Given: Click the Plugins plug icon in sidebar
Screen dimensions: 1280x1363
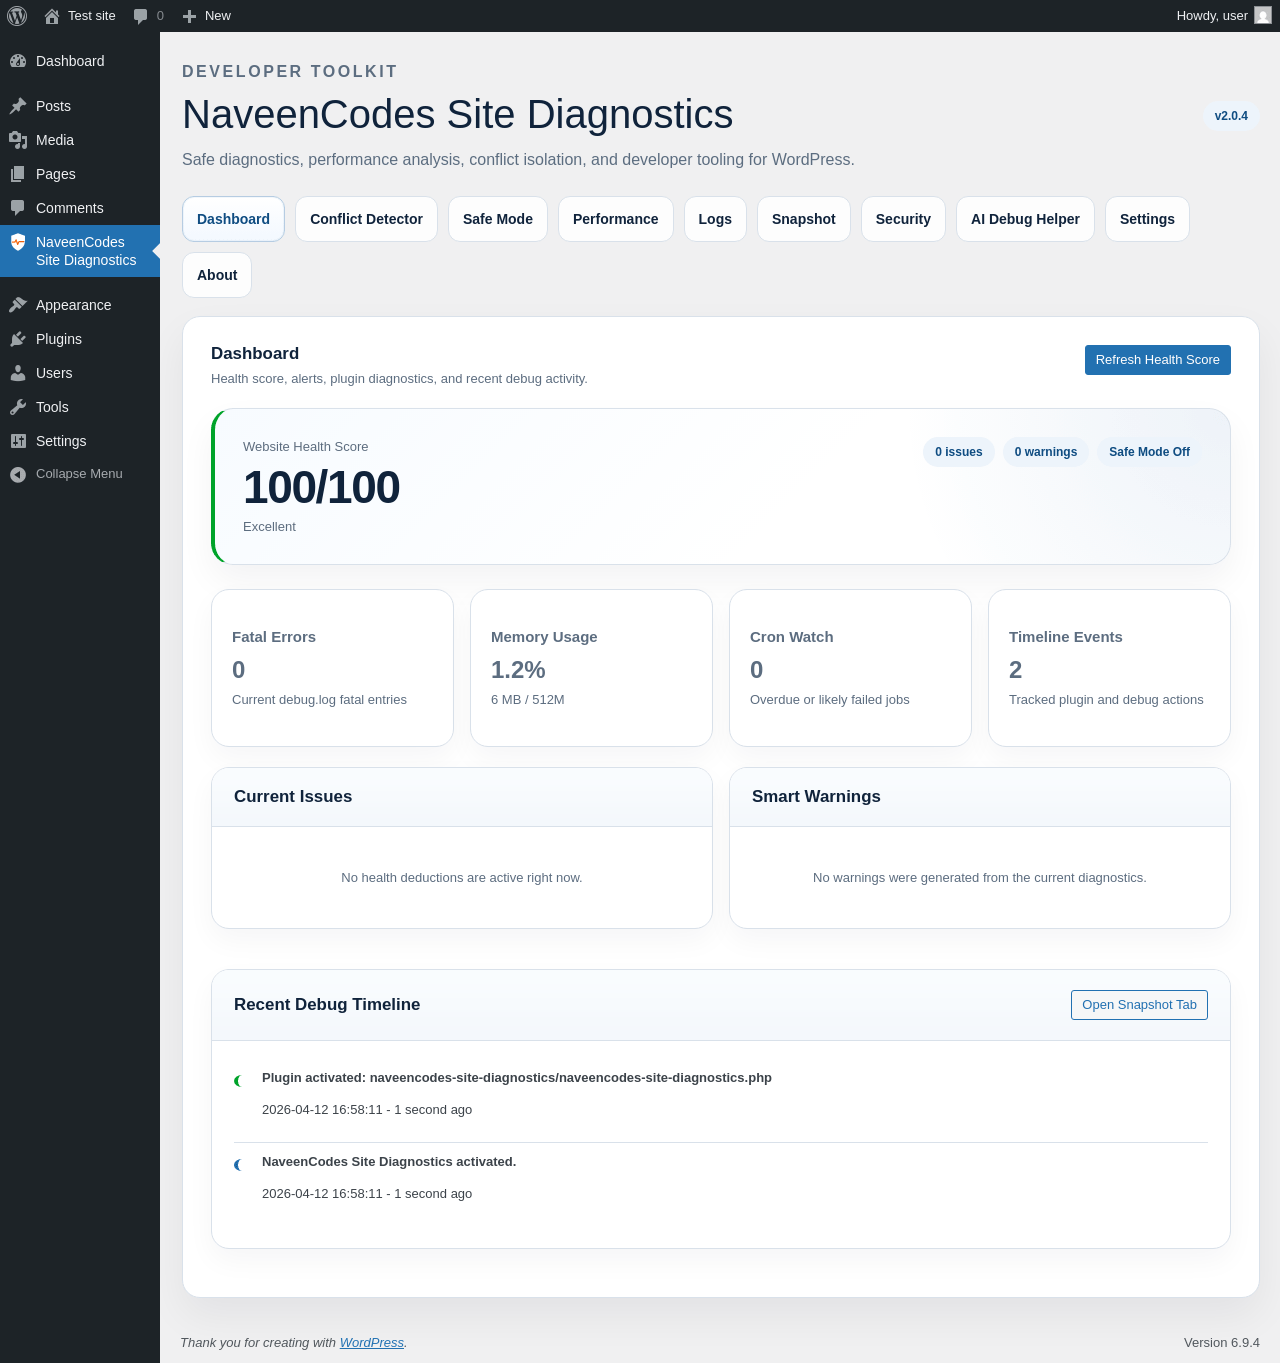Looking at the screenshot, I should (x=18, y=339).
